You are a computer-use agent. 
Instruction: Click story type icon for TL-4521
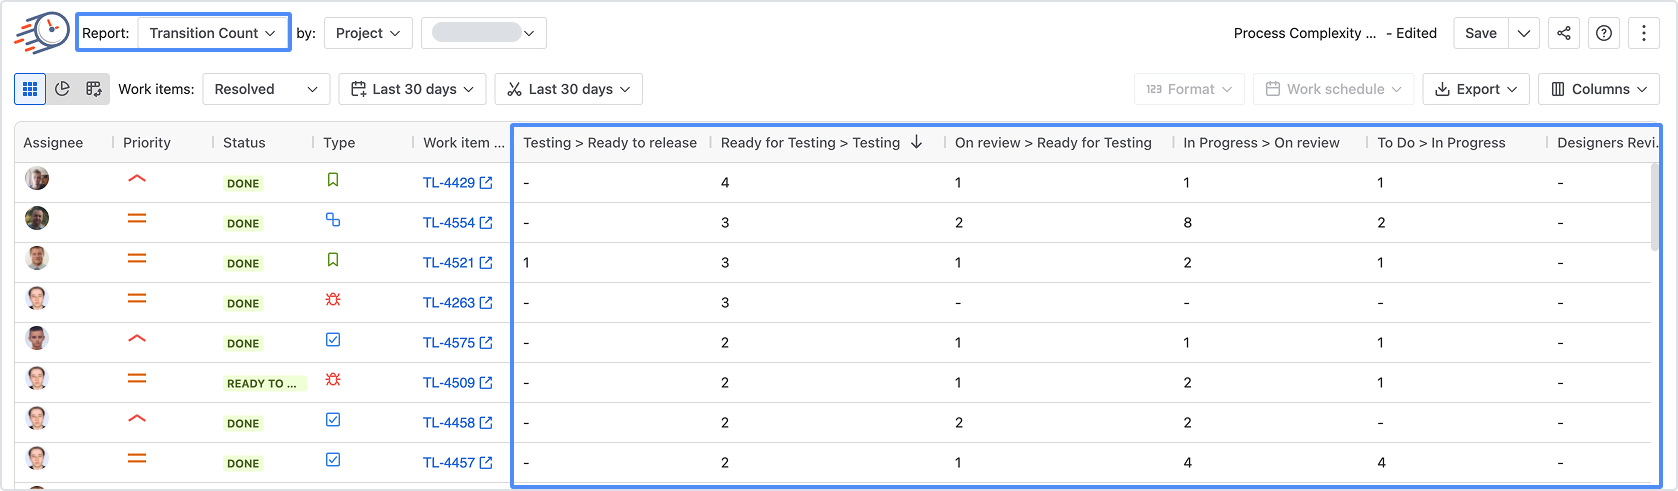click(333, 260)
